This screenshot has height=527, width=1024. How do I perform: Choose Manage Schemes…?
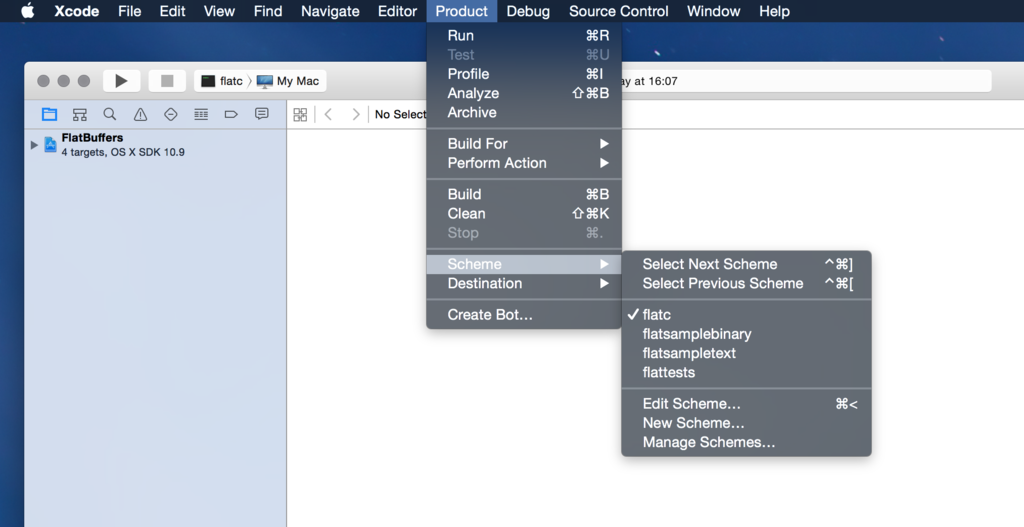[x=746, y=442]
